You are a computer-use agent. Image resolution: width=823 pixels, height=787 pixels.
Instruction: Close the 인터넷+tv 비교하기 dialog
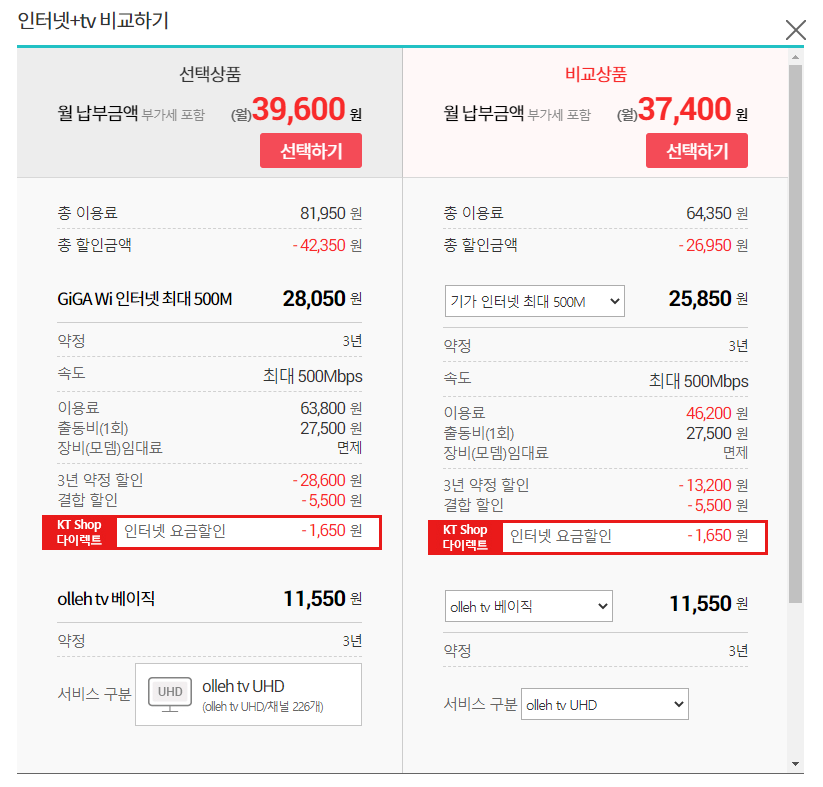pos(795,30)
